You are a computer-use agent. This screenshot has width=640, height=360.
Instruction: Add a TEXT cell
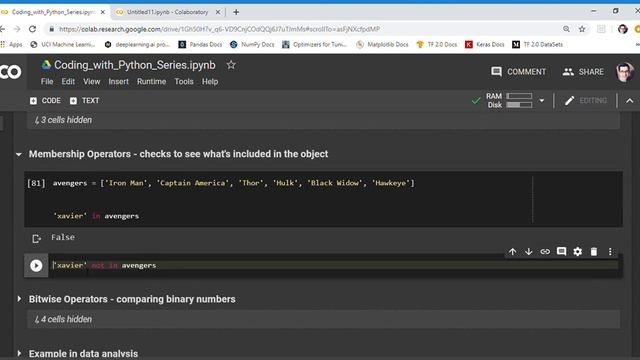[84, 100]
